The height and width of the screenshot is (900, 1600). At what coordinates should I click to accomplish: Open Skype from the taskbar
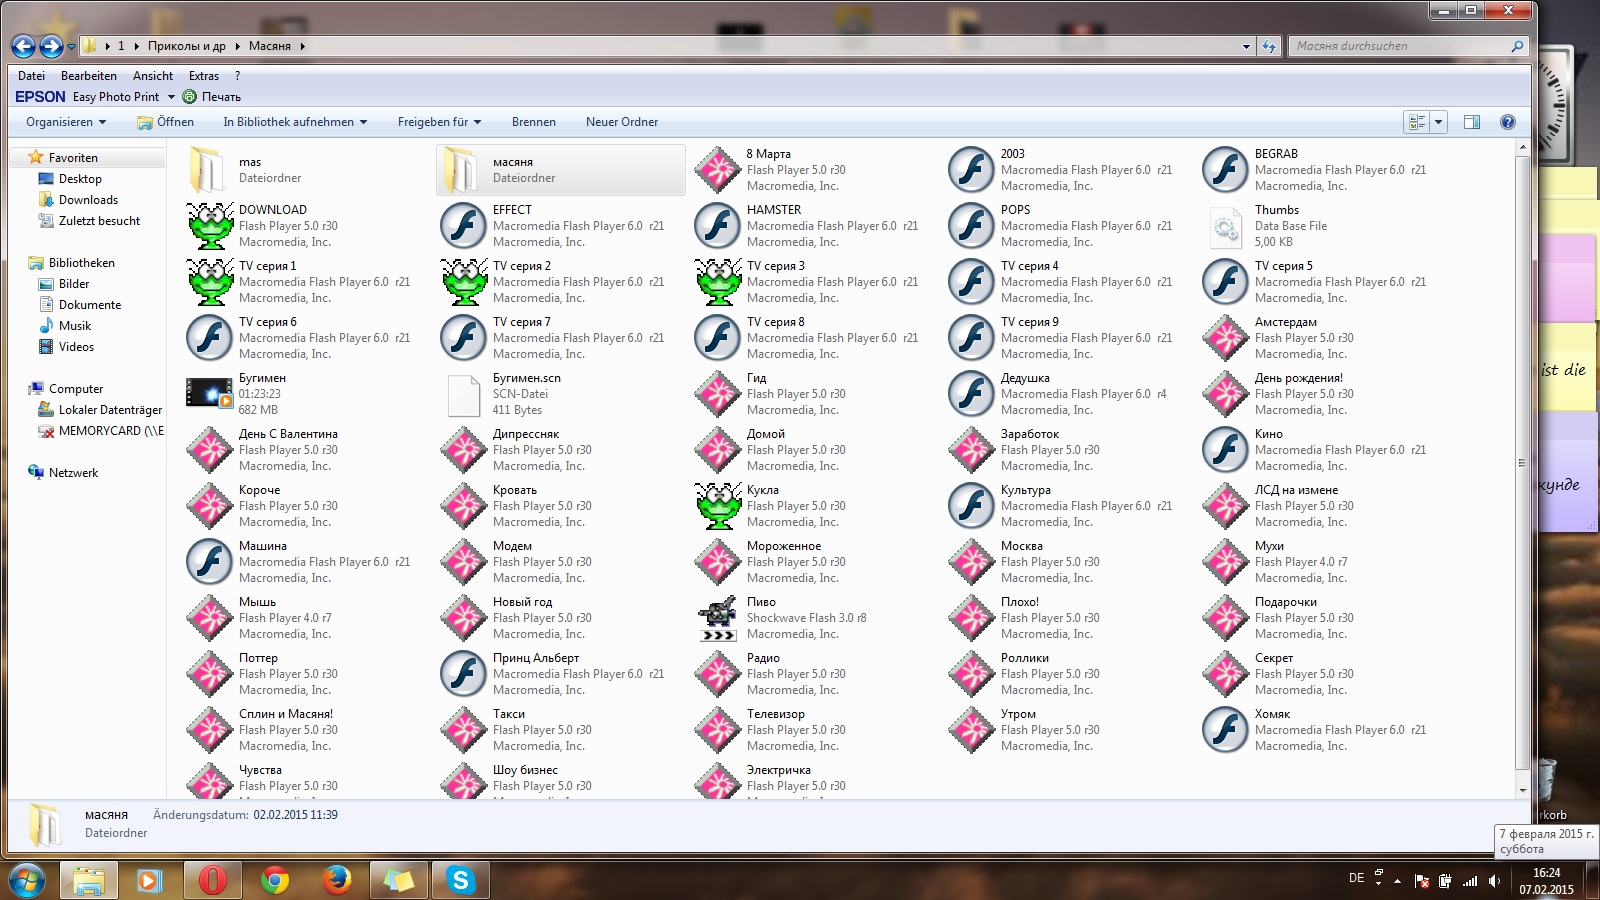pos(460,880)
